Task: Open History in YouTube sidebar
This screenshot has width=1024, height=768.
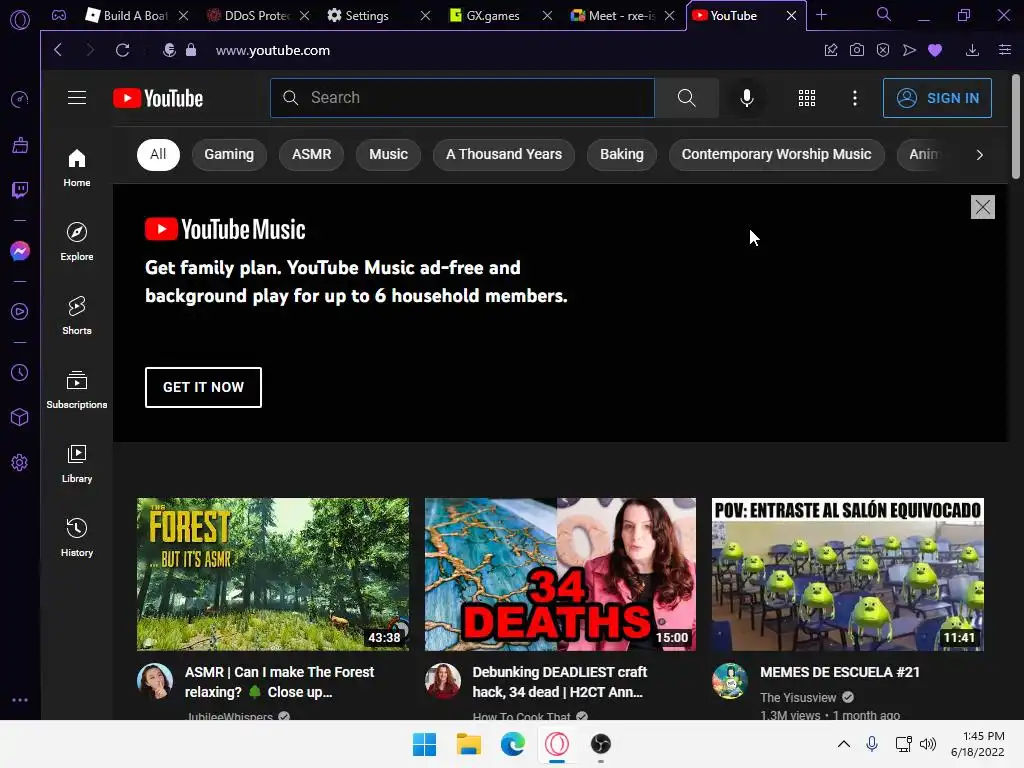Action: pos(77,537)
